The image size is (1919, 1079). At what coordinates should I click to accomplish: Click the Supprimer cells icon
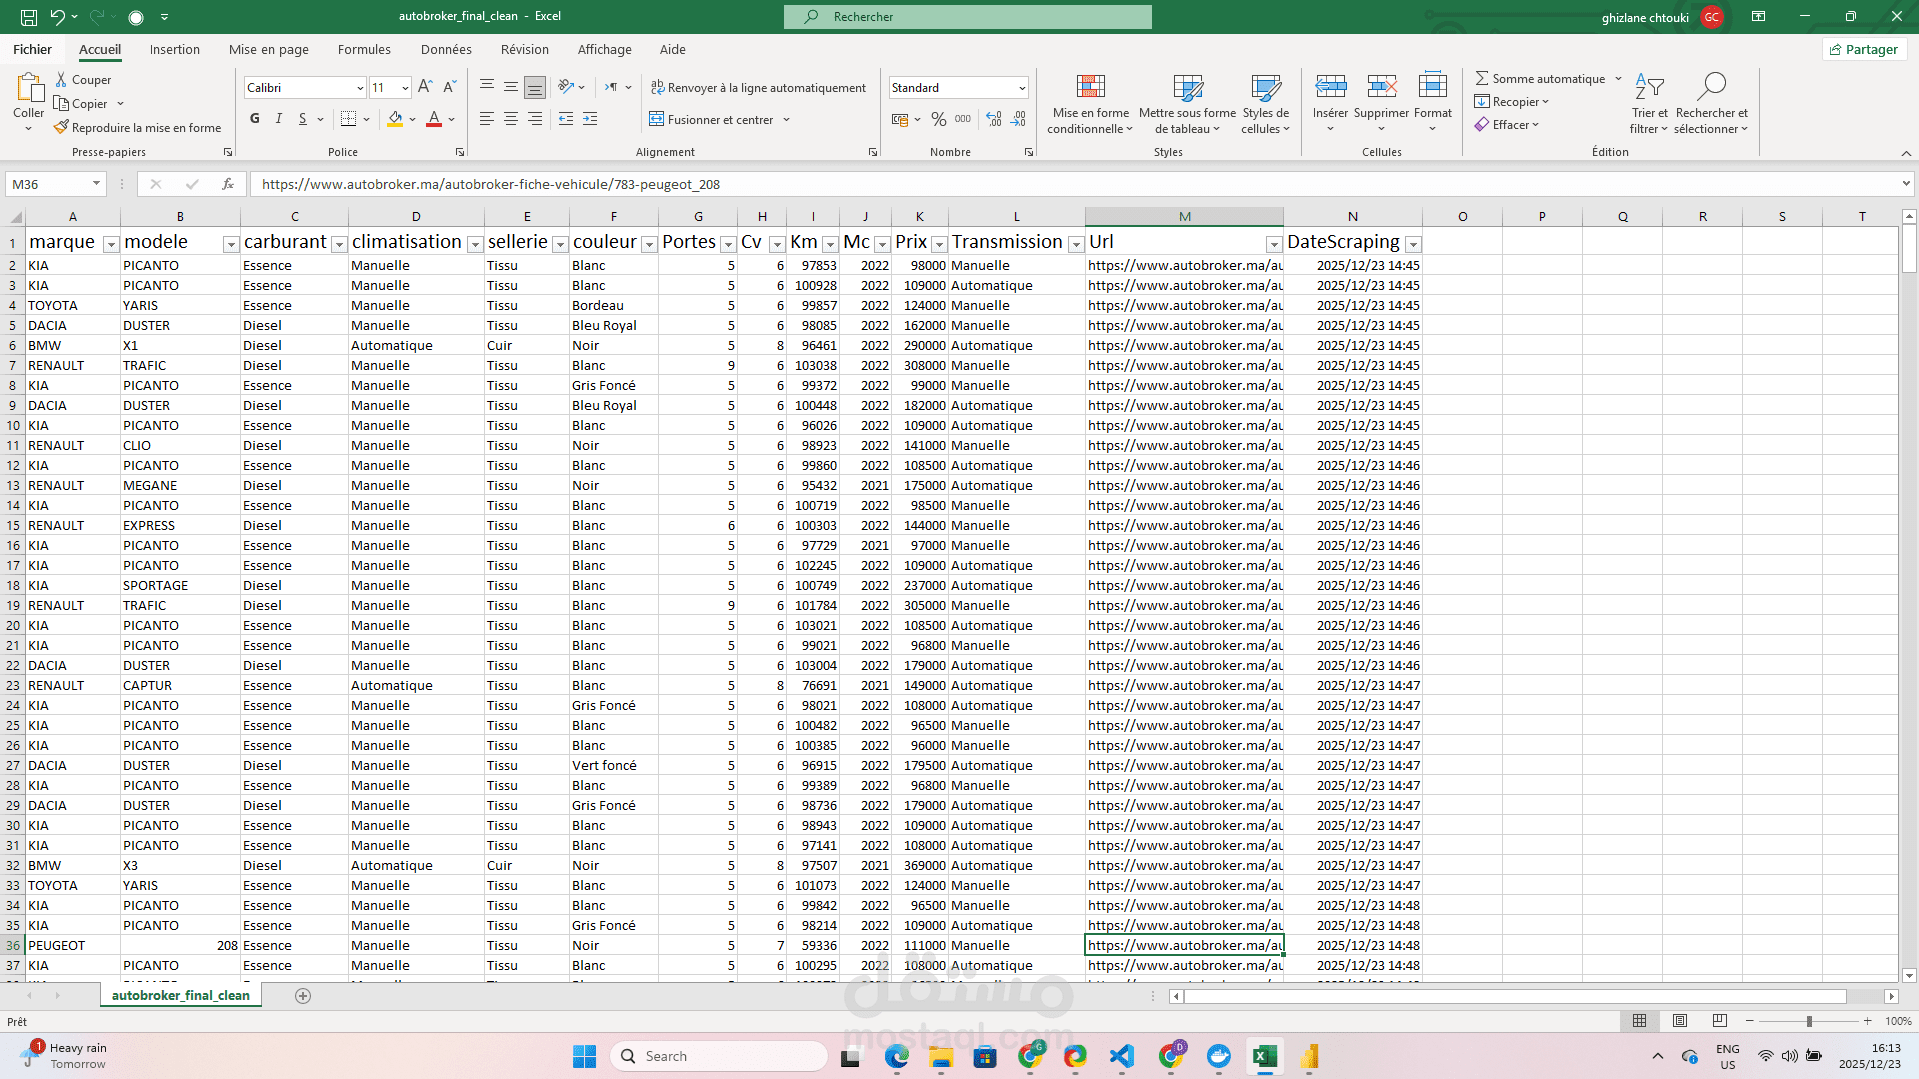coord(1381,86)
